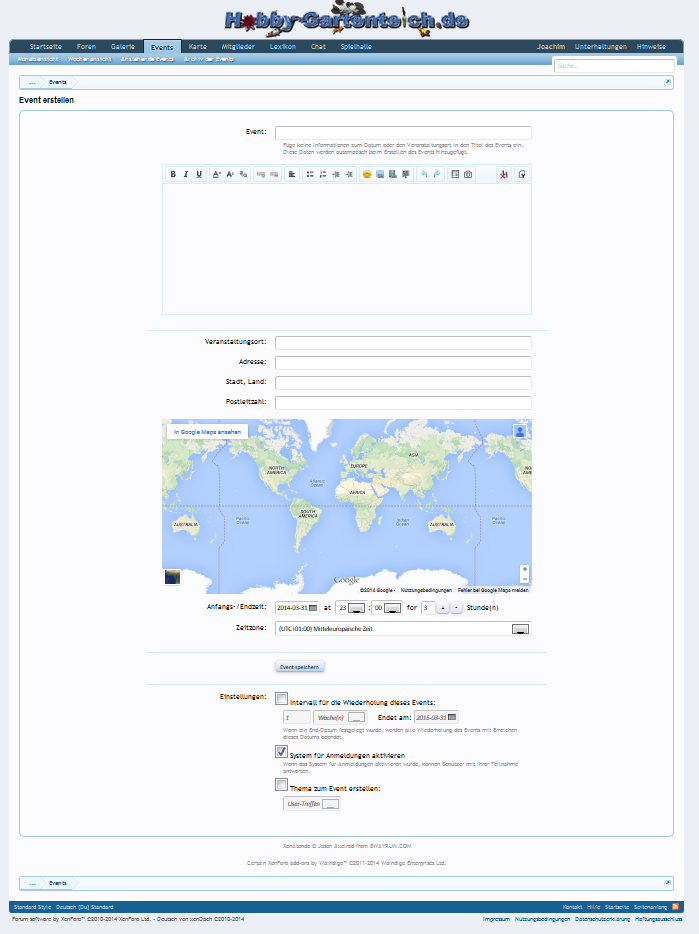
Task: Click the RSS feed icon in the footer
Action: pyautogui.click(x=675, y=907)
